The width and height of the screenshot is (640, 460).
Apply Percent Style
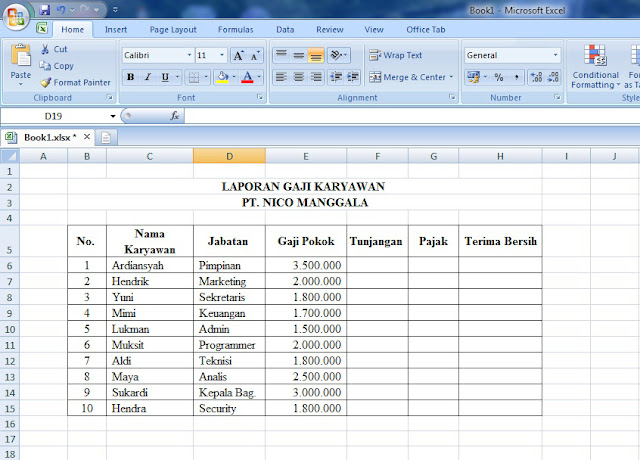499,77
